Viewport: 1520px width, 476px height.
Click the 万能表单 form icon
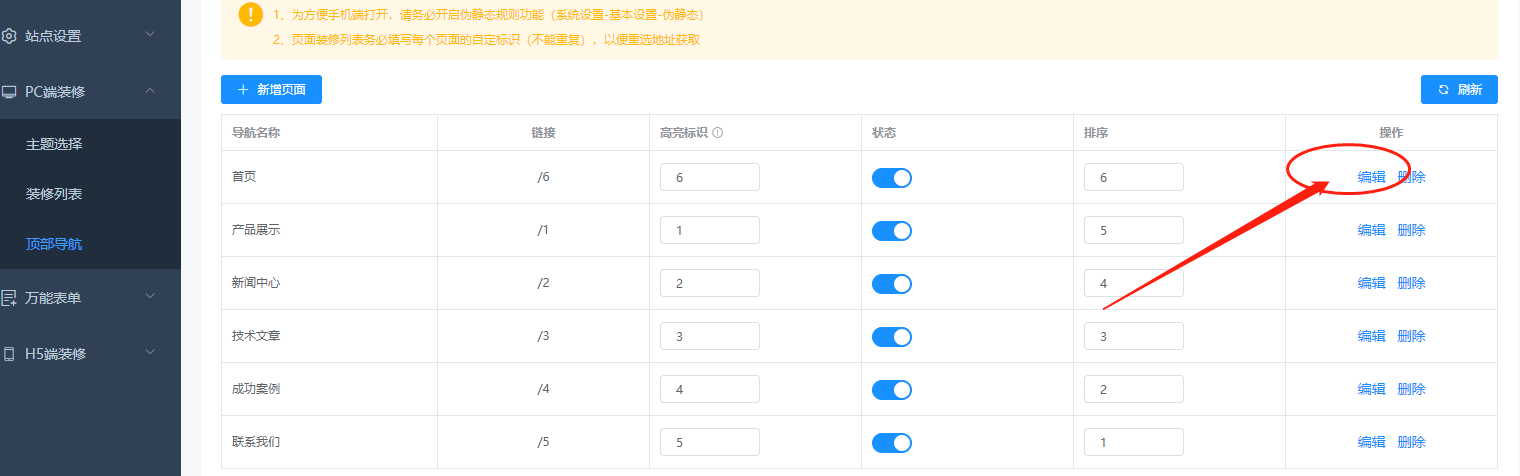[x=9, y=297]
